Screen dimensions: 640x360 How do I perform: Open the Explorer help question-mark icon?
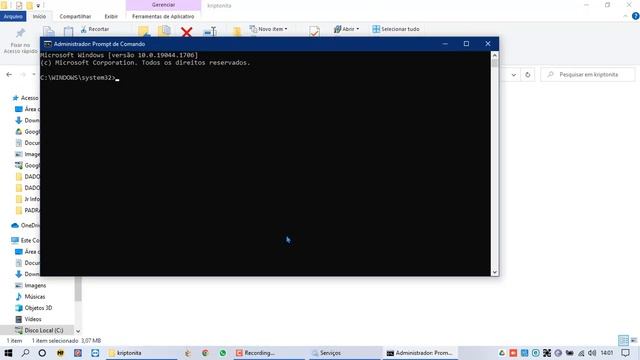(x=635, y=16)
